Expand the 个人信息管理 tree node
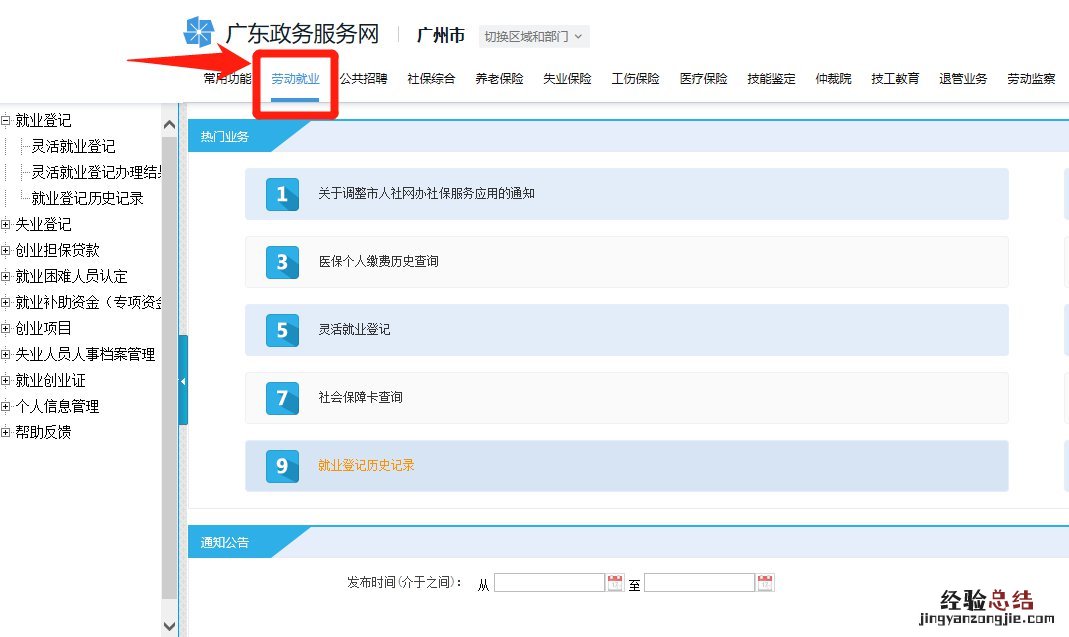The image size is (1069, 637). tap(5, 406)
